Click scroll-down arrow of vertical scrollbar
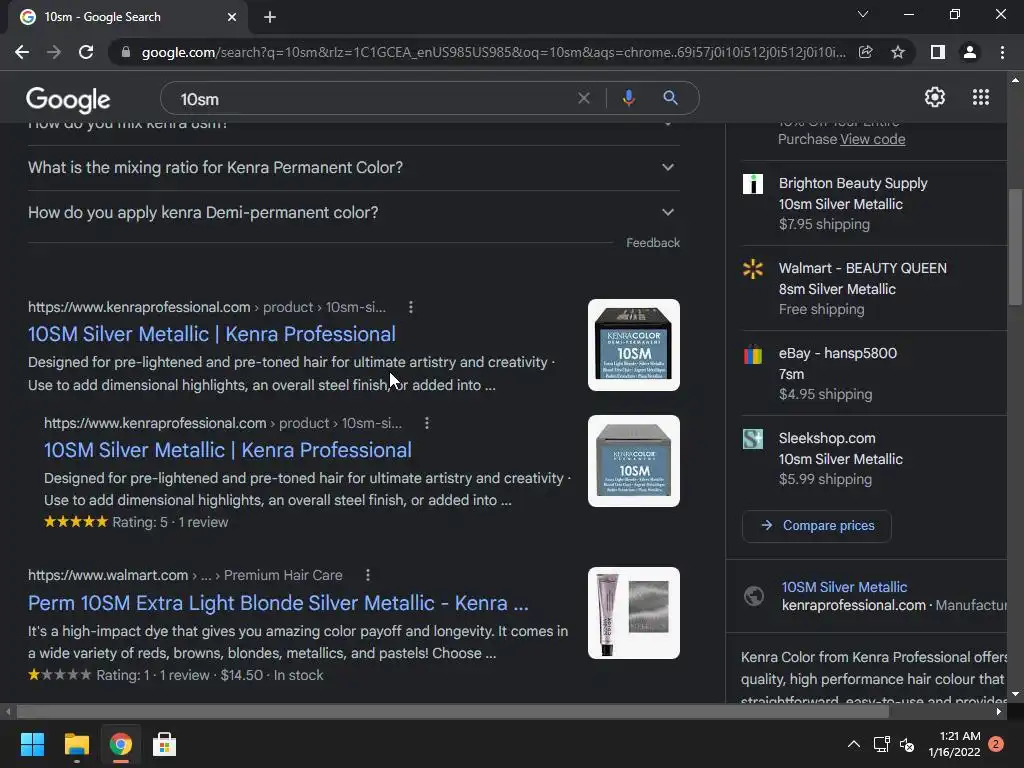The height and width of the screenshot is (768, 1024). (1015, 694)
